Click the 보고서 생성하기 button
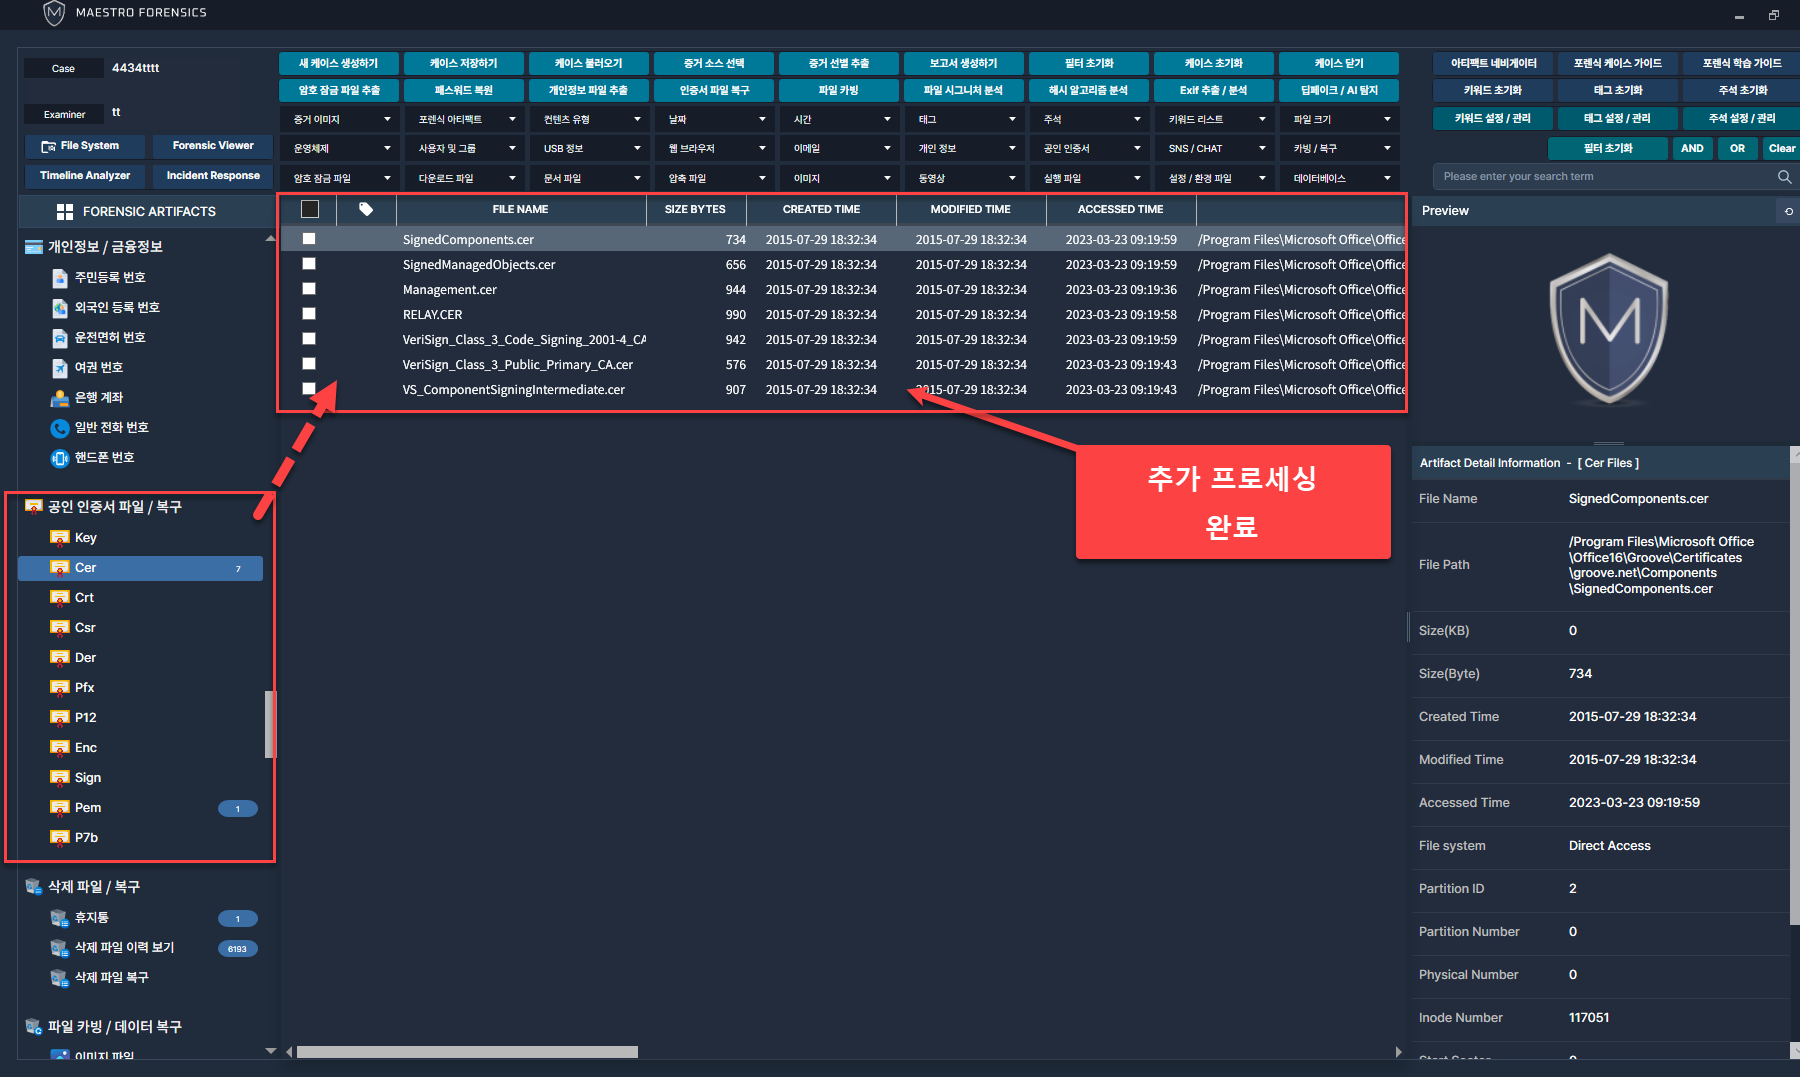This screenshot has height=1077, width=1800. pos(963,63)
